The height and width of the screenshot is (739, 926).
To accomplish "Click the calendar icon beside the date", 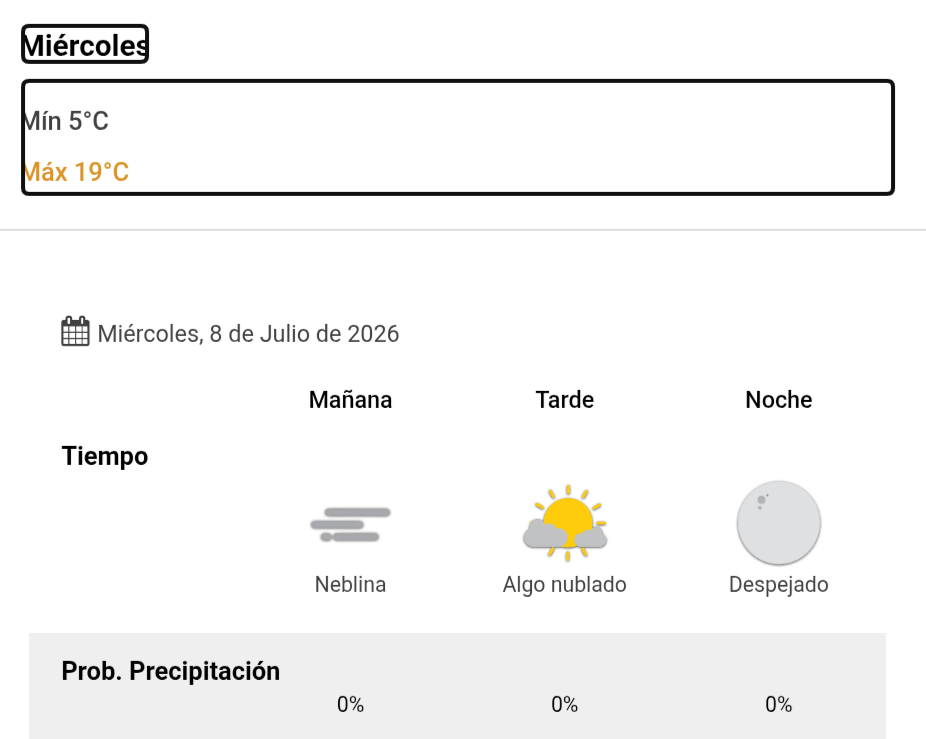I will pyautogui.click(x=76, y=331).
